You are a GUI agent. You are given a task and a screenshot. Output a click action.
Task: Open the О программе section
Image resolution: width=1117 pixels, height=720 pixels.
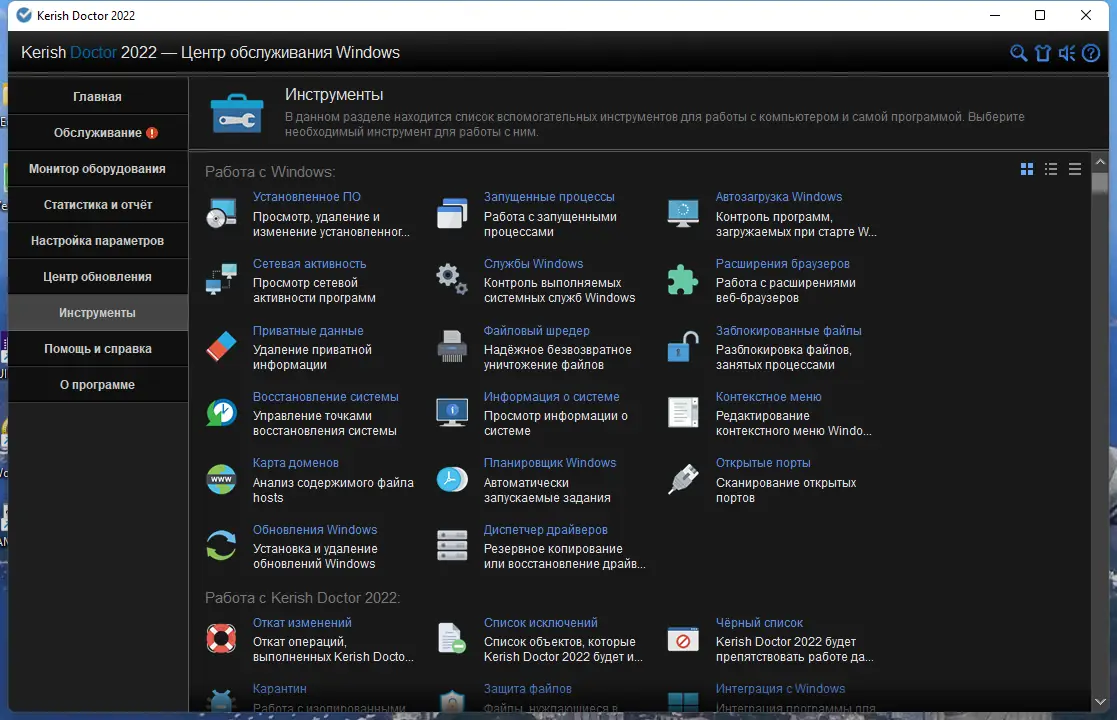pos(98,385)
